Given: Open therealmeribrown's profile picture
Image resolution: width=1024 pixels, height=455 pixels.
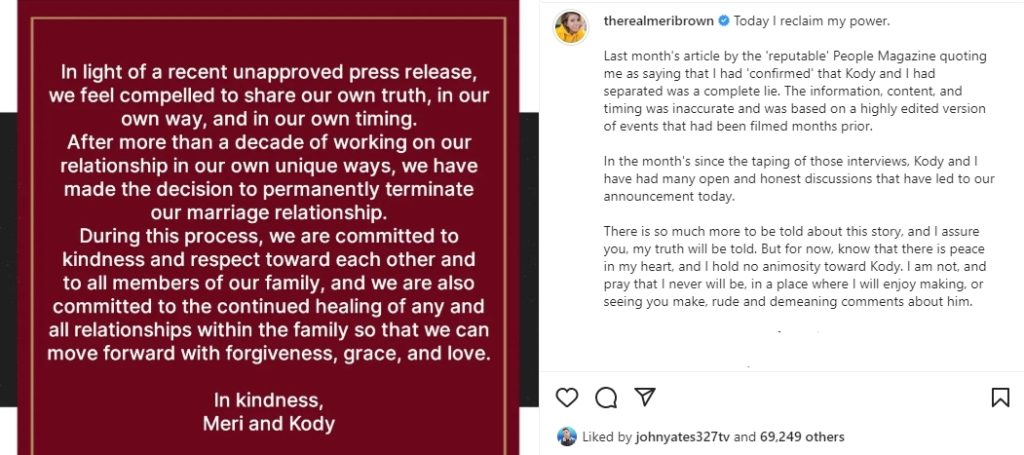Looking at the screenshot, I should click(570, 28).
